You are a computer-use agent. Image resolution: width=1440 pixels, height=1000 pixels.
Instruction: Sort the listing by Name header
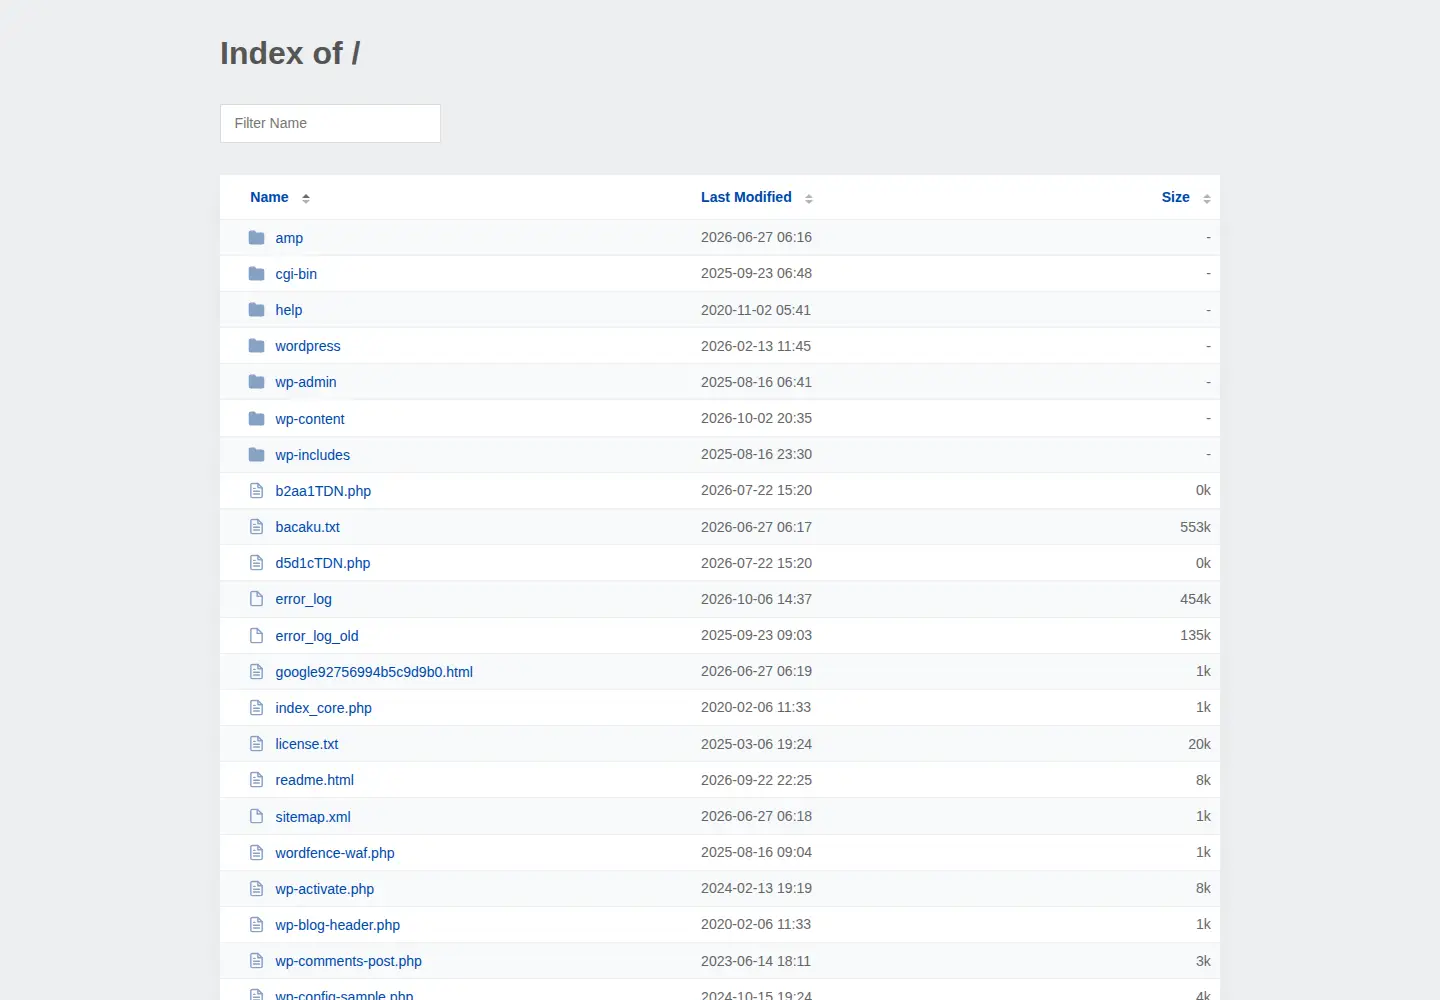pos(269,197)
